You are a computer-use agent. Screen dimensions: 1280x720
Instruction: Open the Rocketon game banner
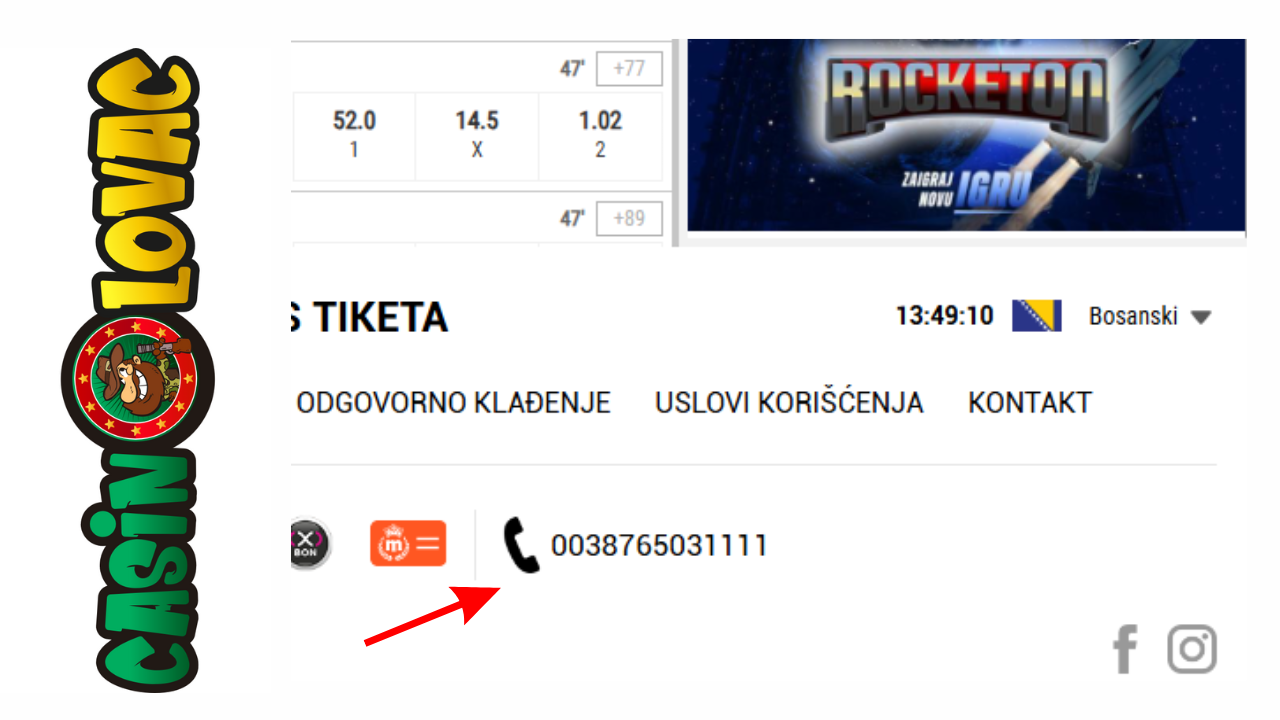tap(966, 135)
